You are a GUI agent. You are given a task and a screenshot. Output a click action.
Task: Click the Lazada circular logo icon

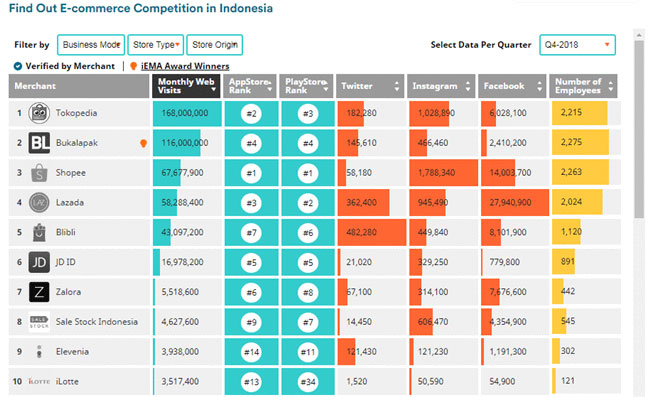[39, 203]
